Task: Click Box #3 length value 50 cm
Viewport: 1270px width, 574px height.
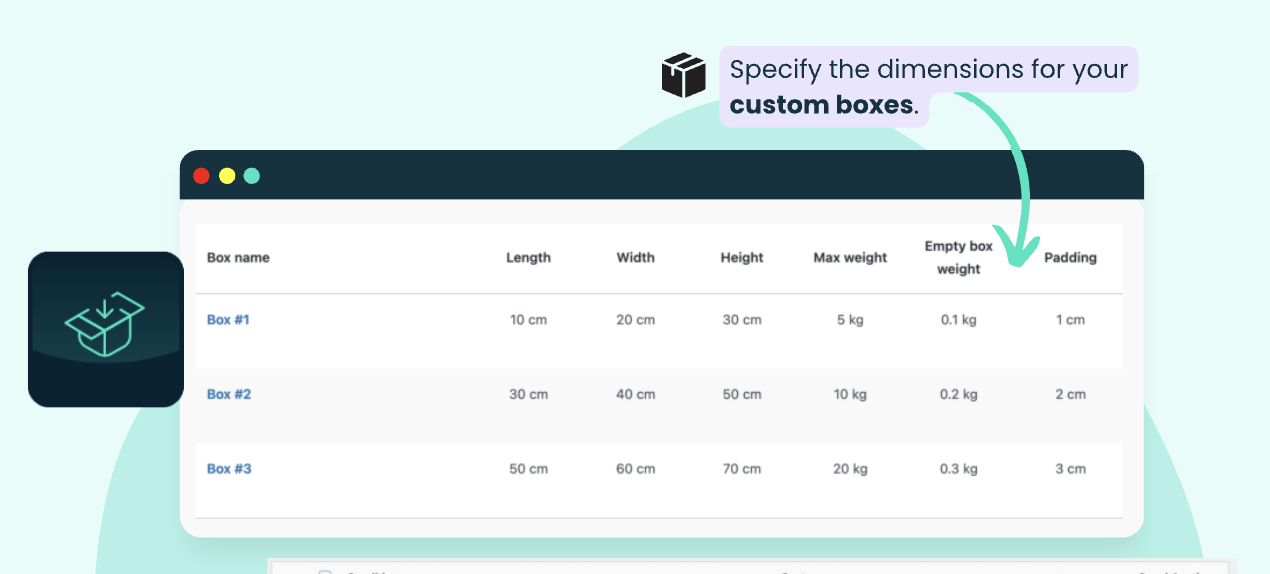Action: (529, 468)
